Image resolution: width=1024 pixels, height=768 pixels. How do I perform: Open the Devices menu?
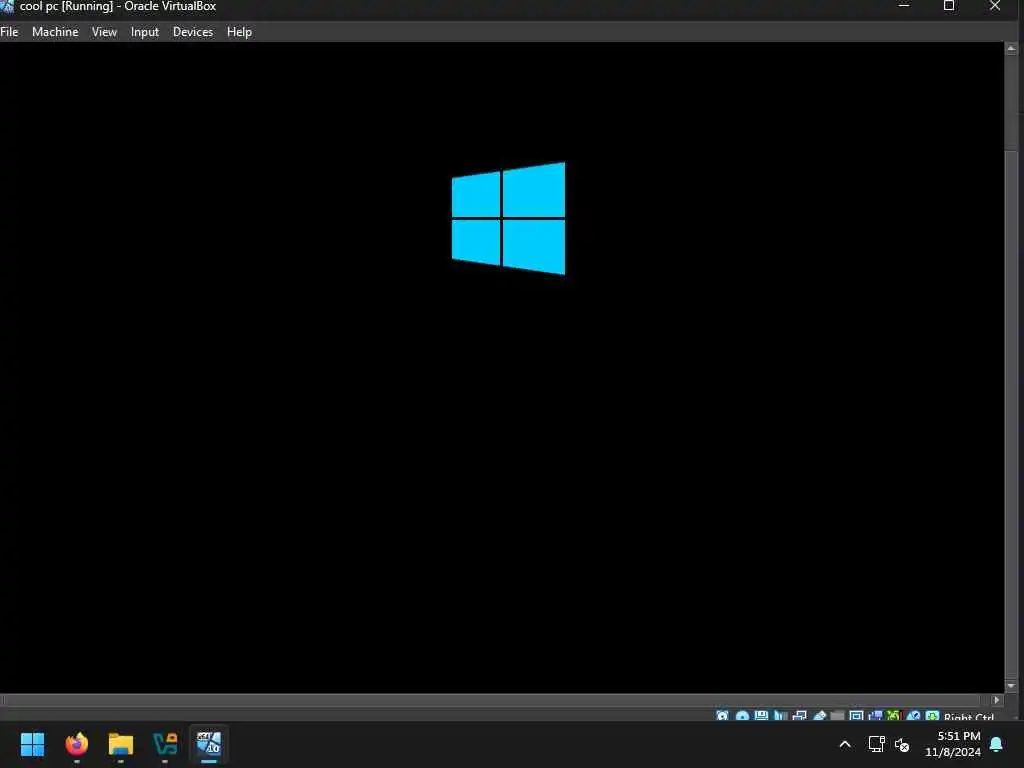(193, 31)
